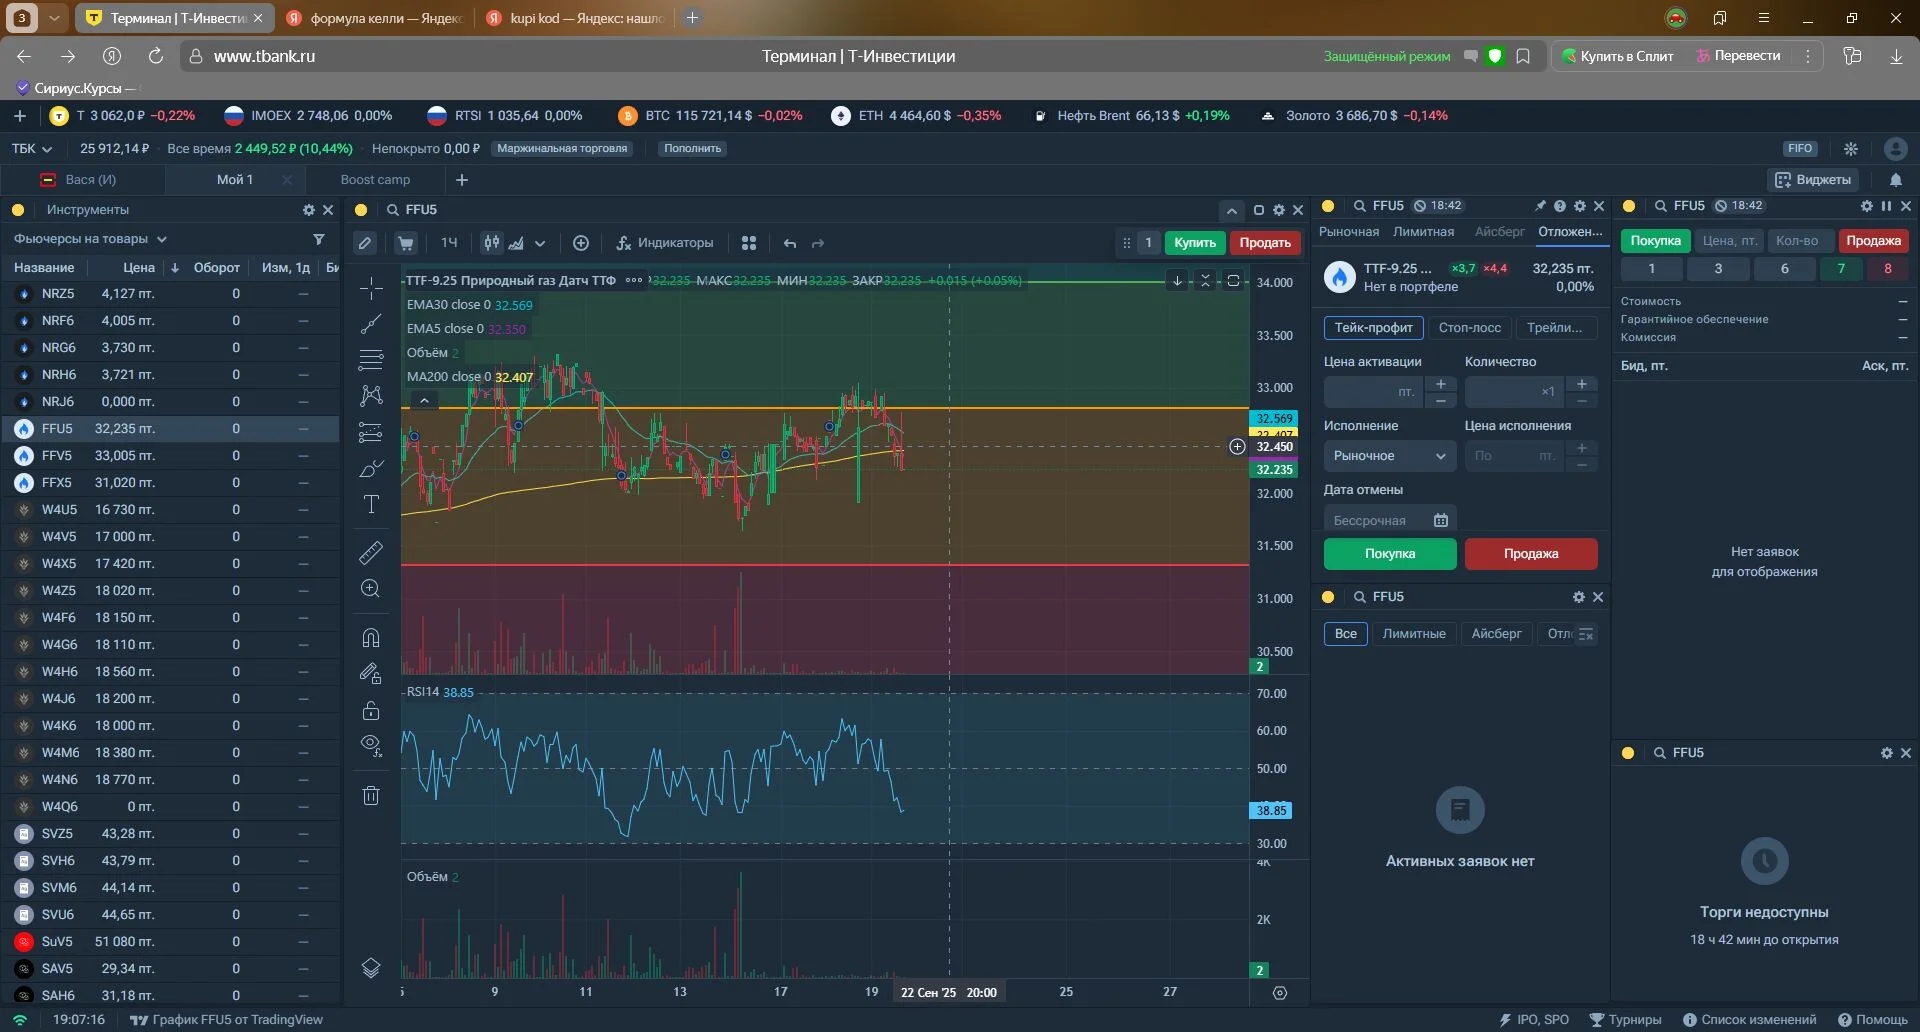Click the red Продать button on chart
The width and height of the screenshot is (1920, 1032).
click(x=1265, y=243)
